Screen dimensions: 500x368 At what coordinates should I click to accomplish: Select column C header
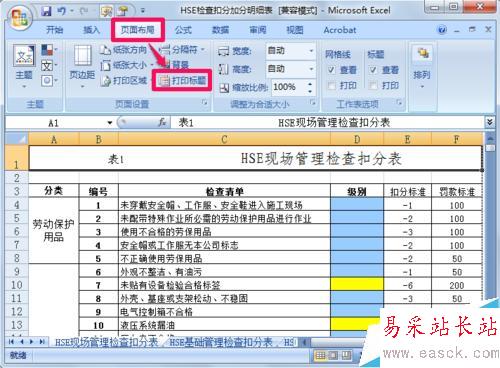(x=224, y=139)
